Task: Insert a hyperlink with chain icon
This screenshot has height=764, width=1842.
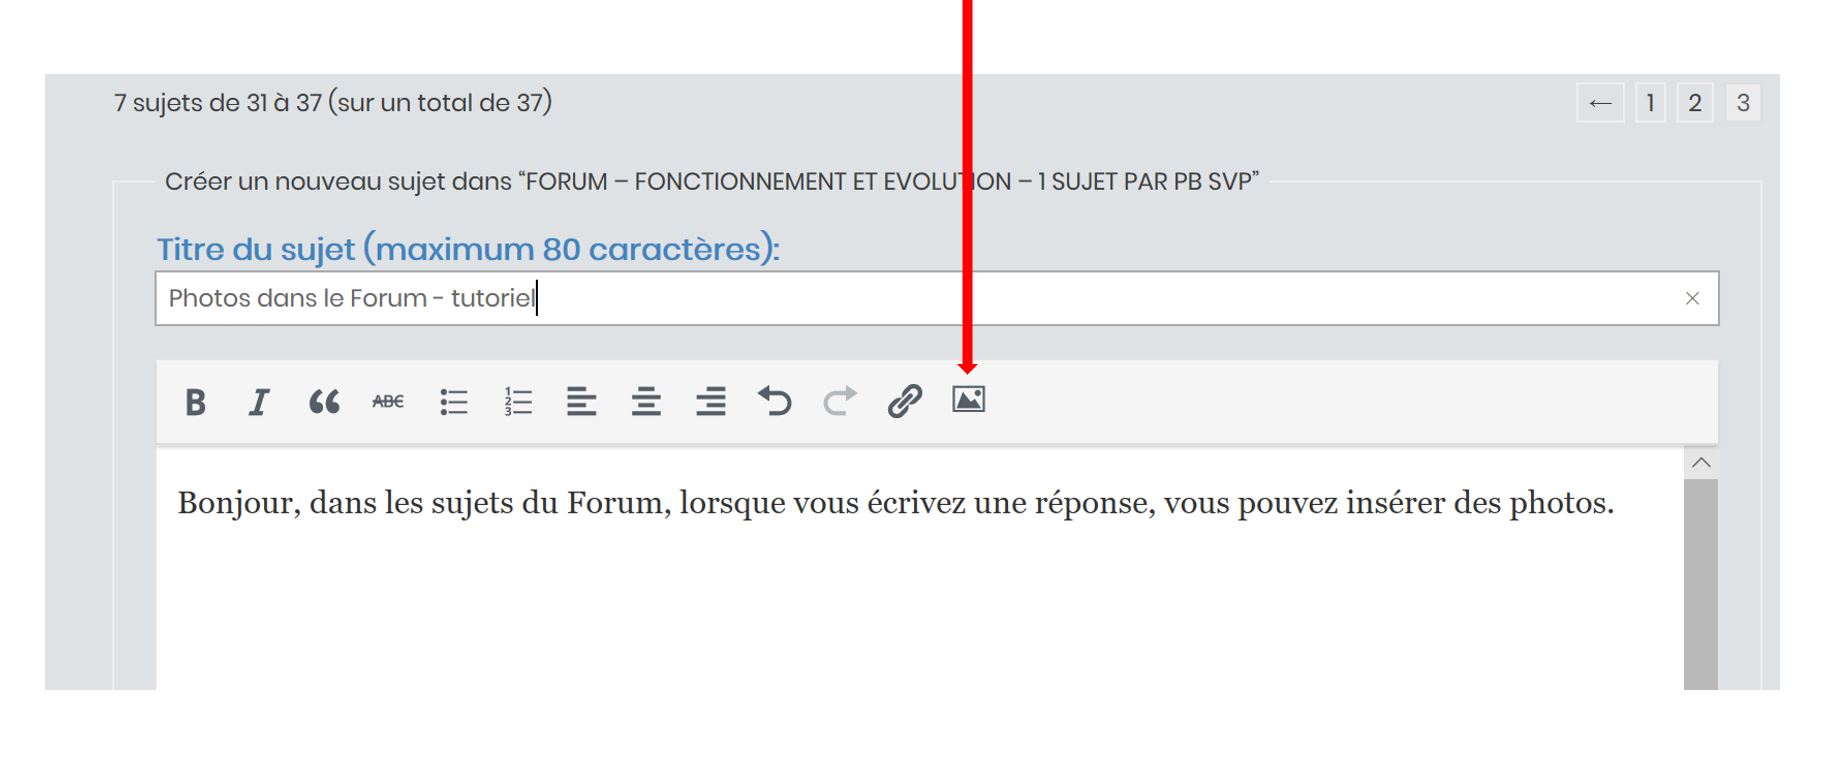Action: coord(904,402)
